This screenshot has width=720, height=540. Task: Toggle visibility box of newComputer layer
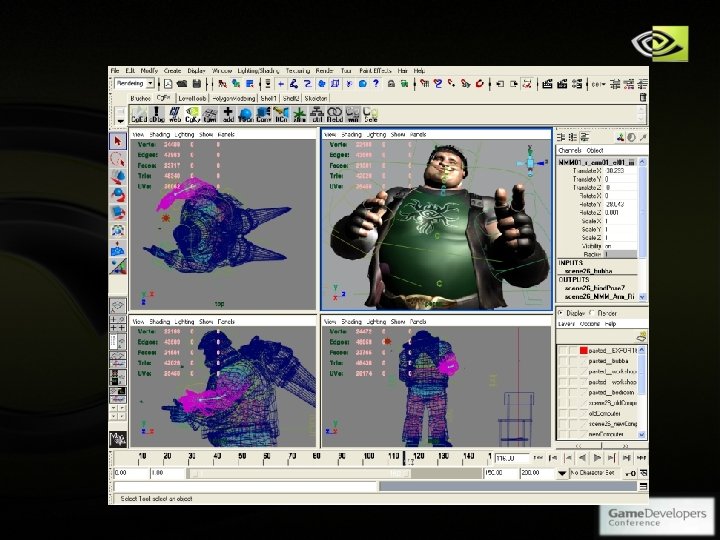click(562, 433)
